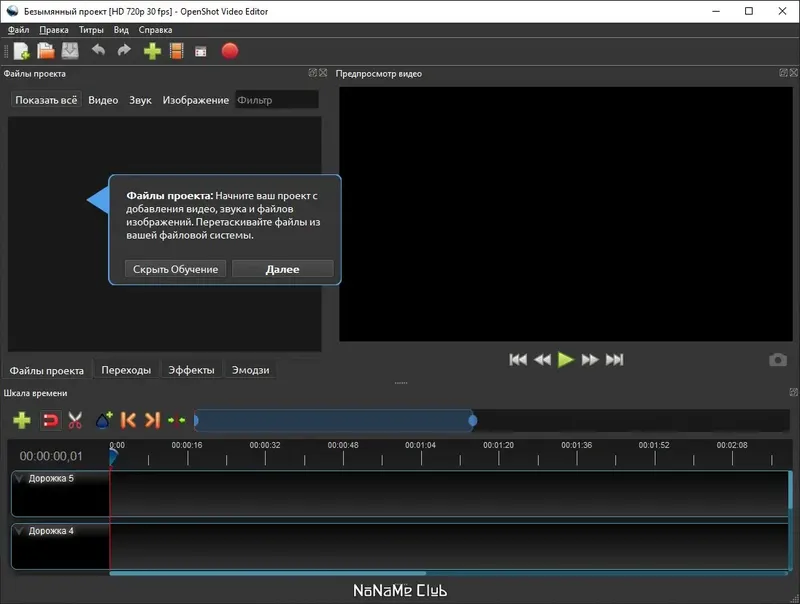Import files with the green plus toolbar icon
Viewport: 800px width, 604px height.
click(x=152, y=51)
